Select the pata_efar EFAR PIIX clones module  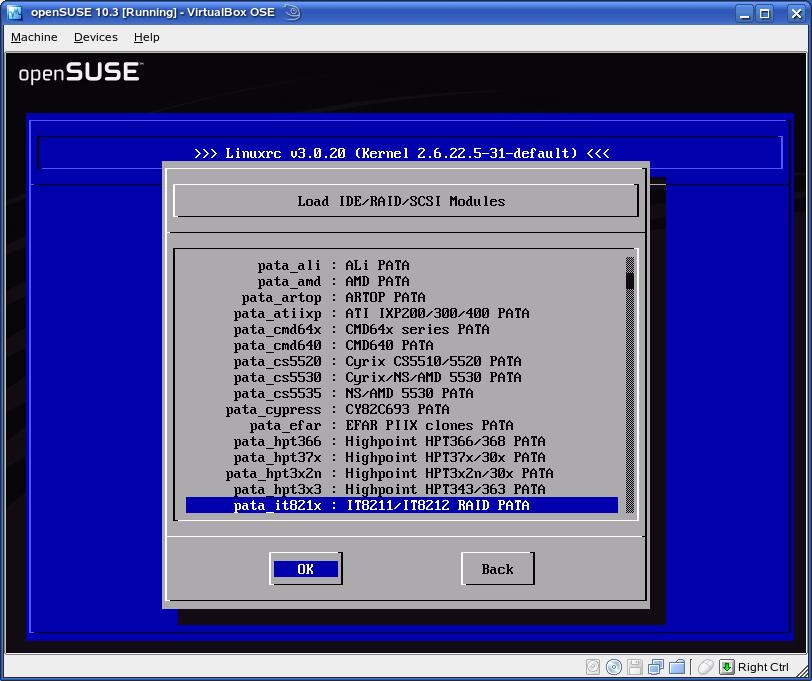point(402,426)
